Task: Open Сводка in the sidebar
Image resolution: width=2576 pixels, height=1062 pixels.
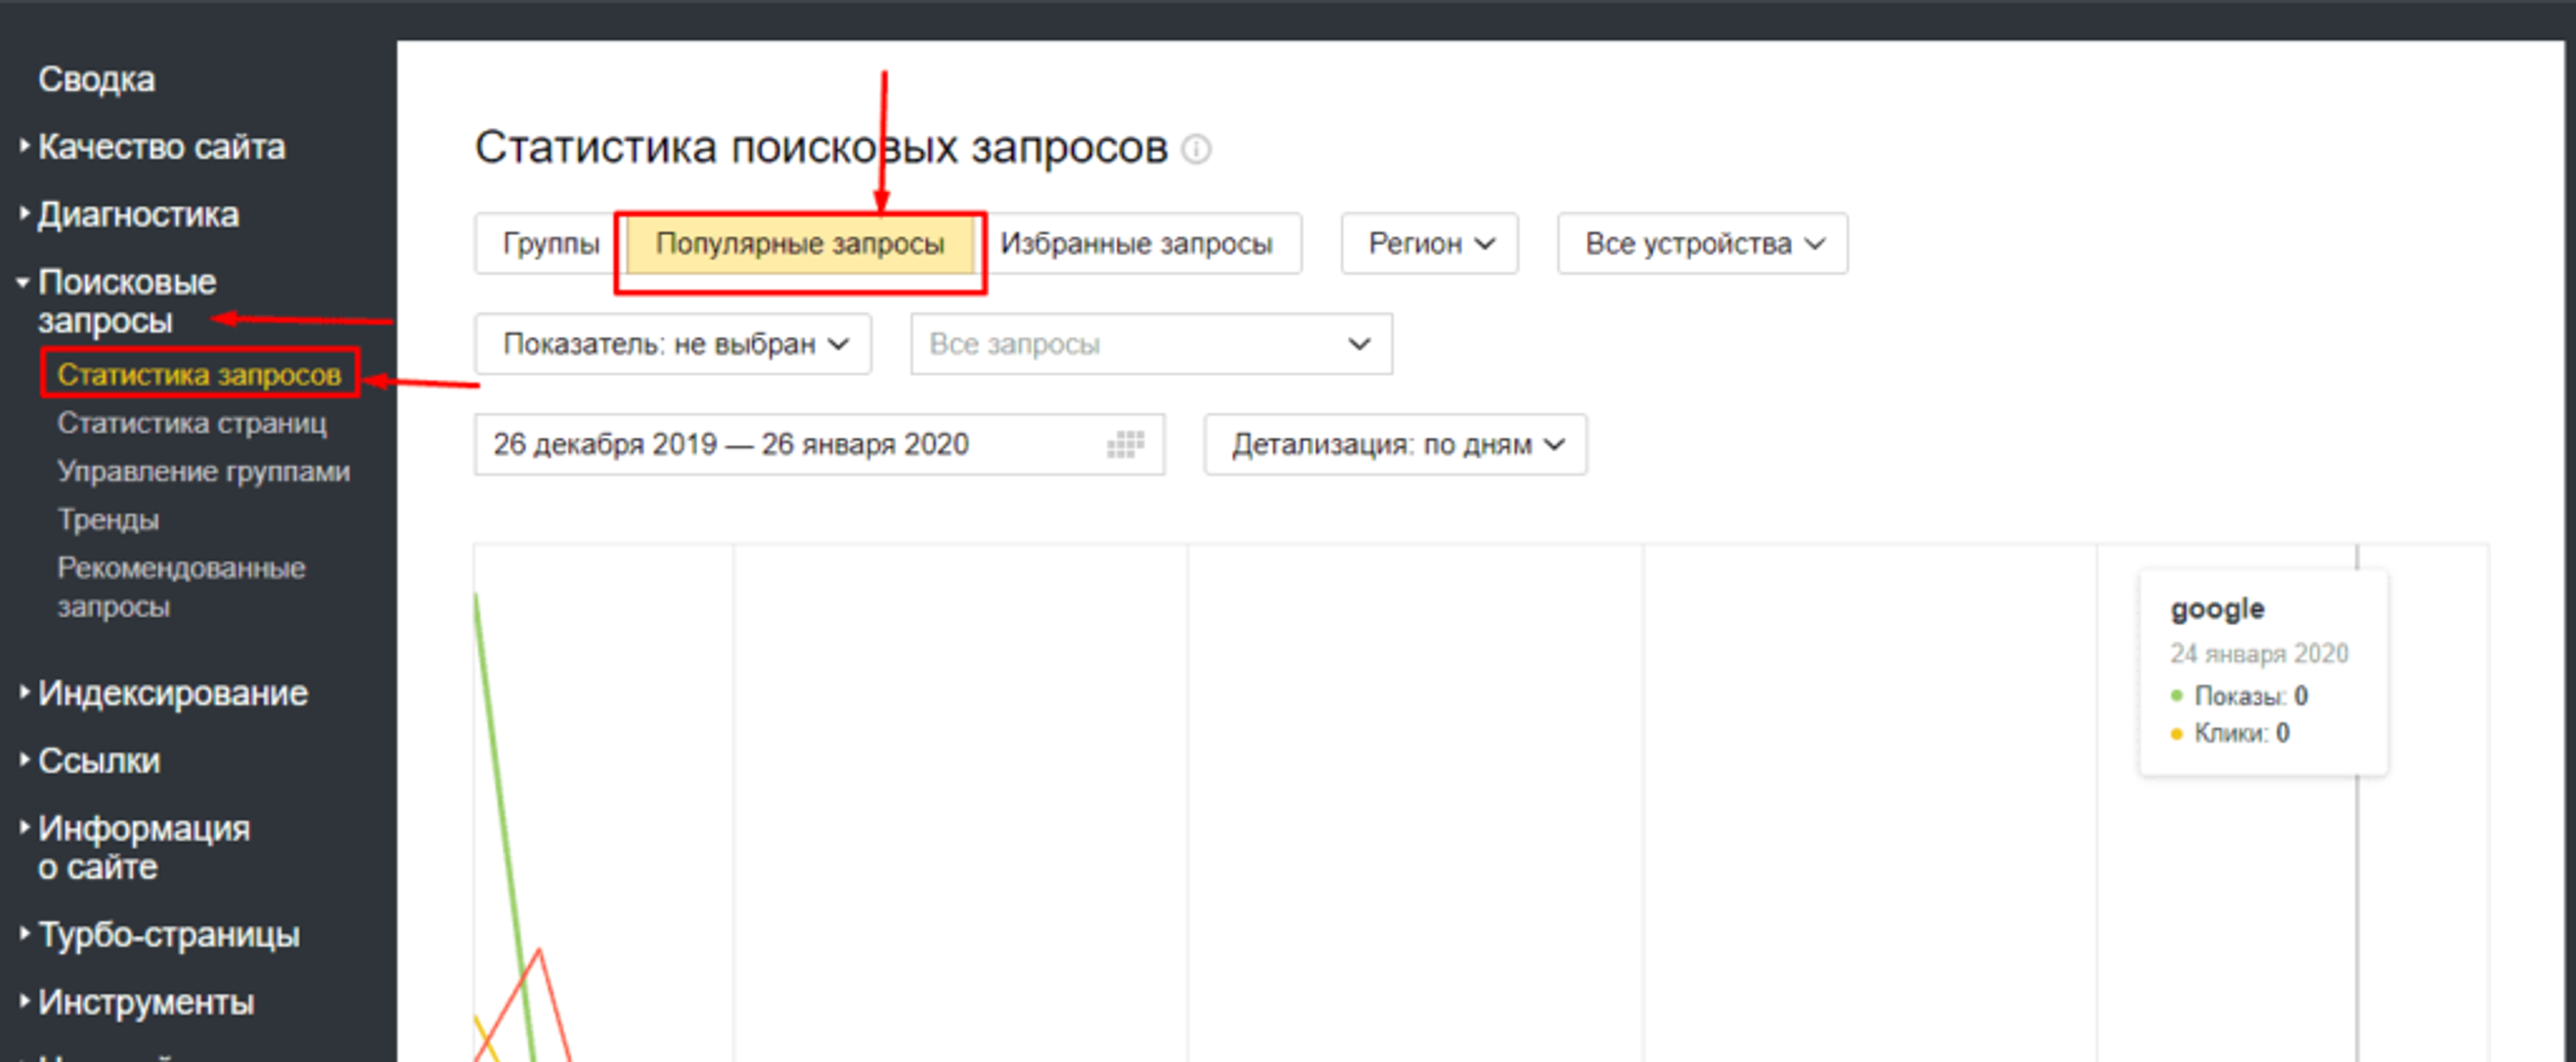Action: pos(96,79)
